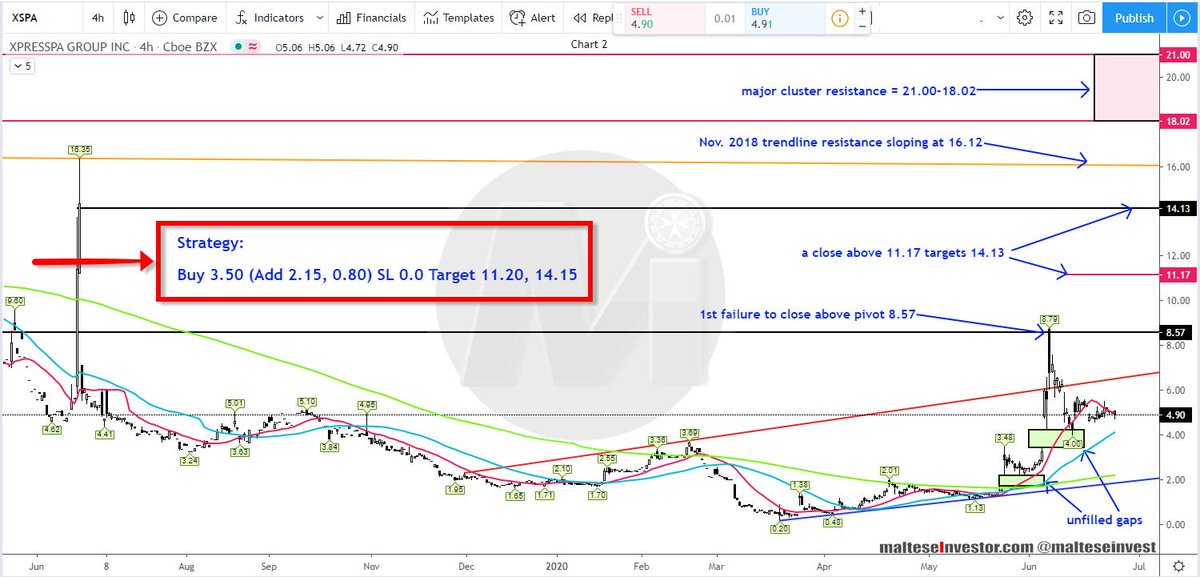1200x577 pixels.
Task: Start bar Replay with rewind icon
Action: (x=578, y=18)
